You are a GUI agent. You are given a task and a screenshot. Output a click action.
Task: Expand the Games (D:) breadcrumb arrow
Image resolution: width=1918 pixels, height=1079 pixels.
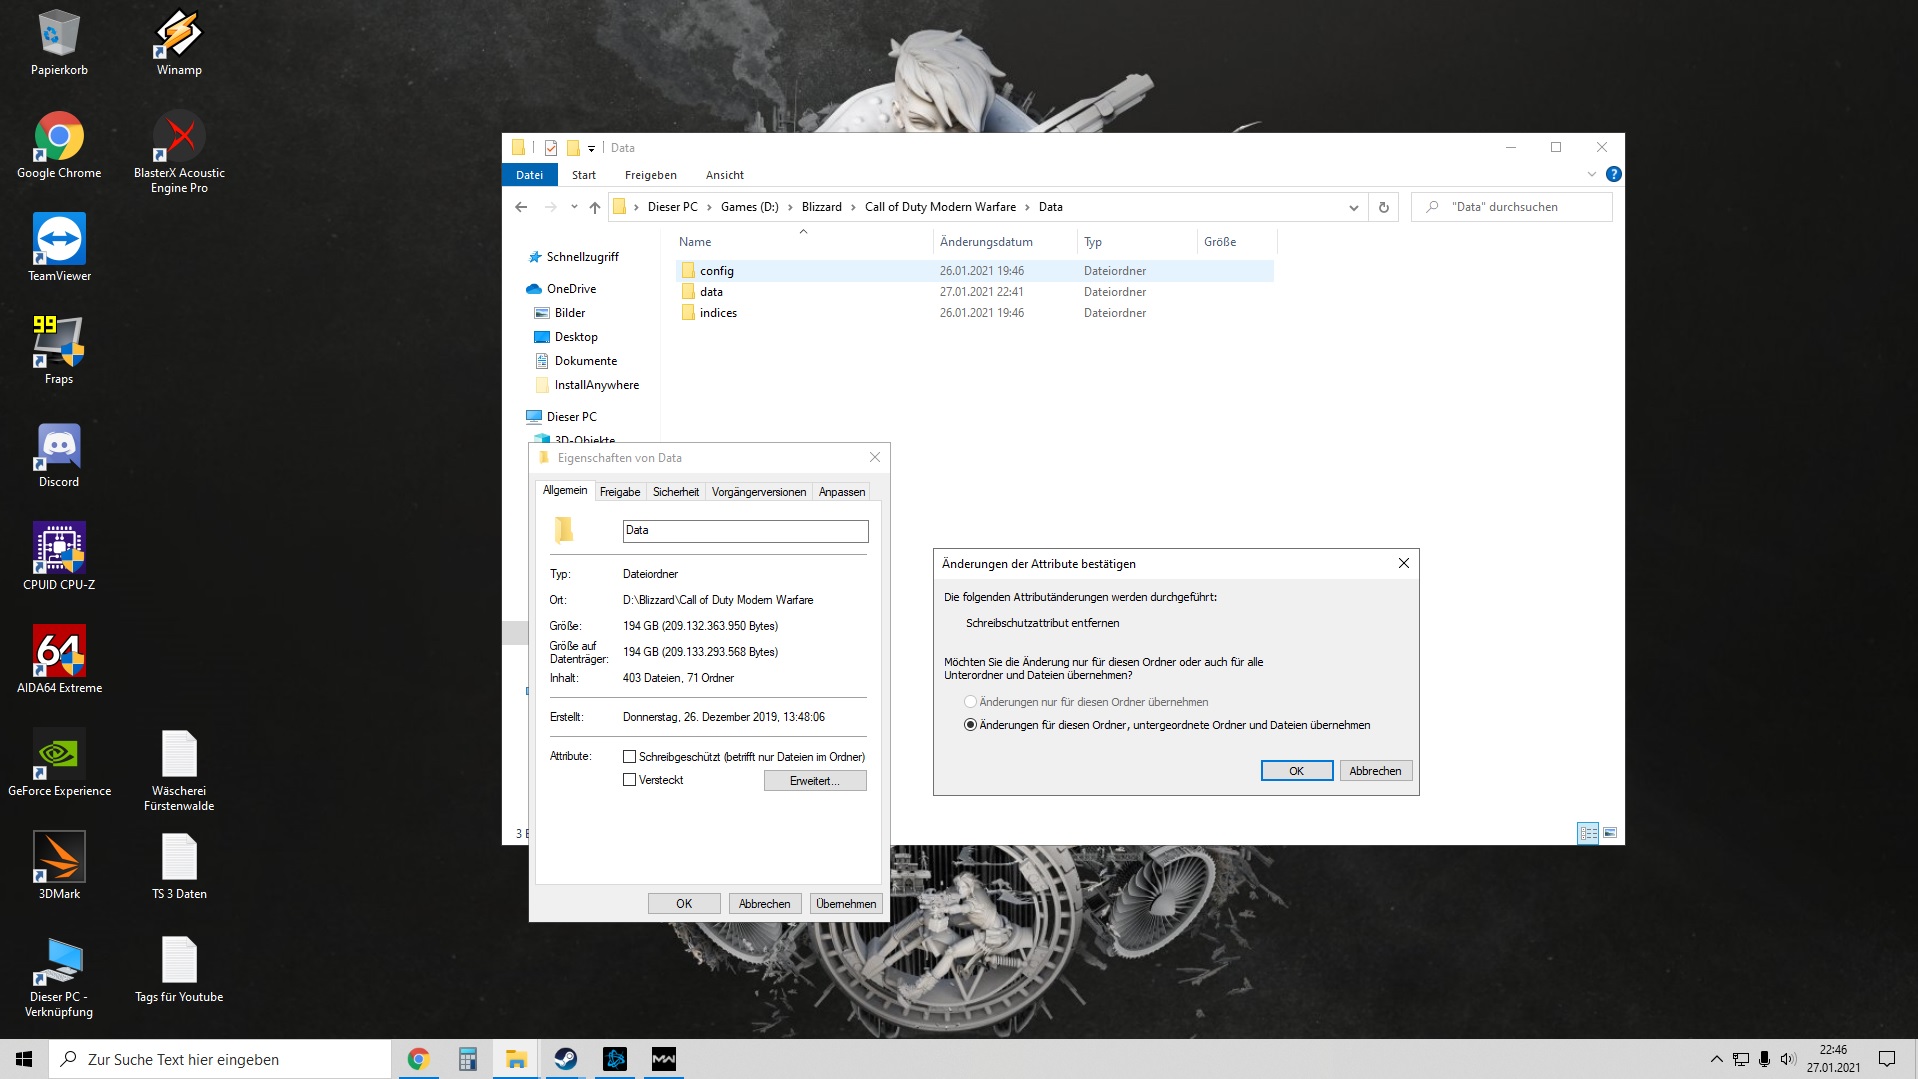(x=790, y=207)
